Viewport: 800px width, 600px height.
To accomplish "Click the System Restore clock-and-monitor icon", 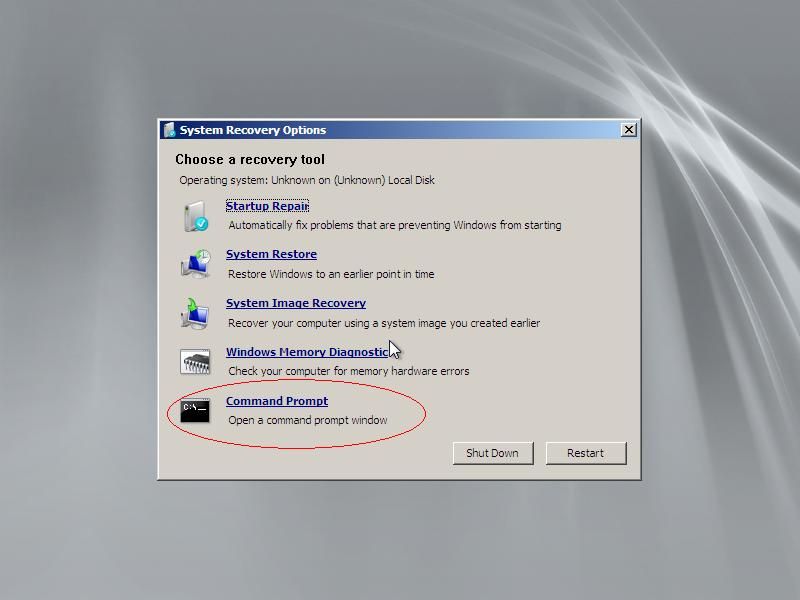I will 195,264.
